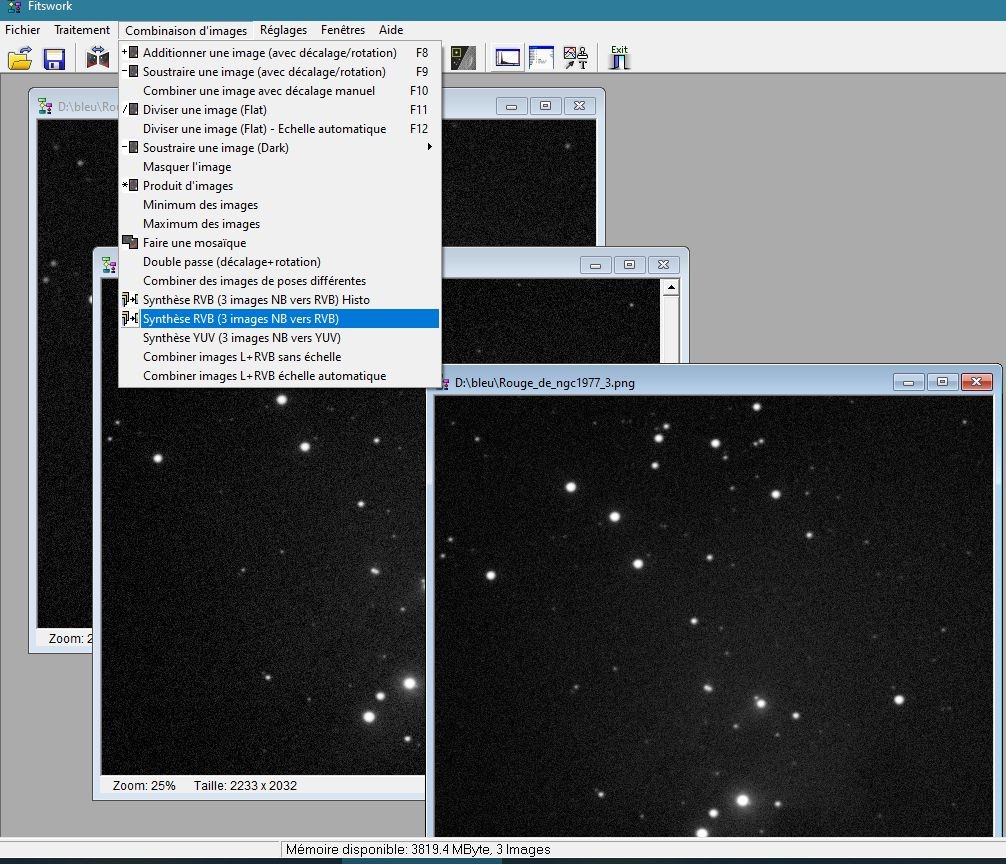Screen dimensions: 1006x864
Task: Click the Rouge_de_ngc1977_3.png window title icon
Action: (444, 383)
